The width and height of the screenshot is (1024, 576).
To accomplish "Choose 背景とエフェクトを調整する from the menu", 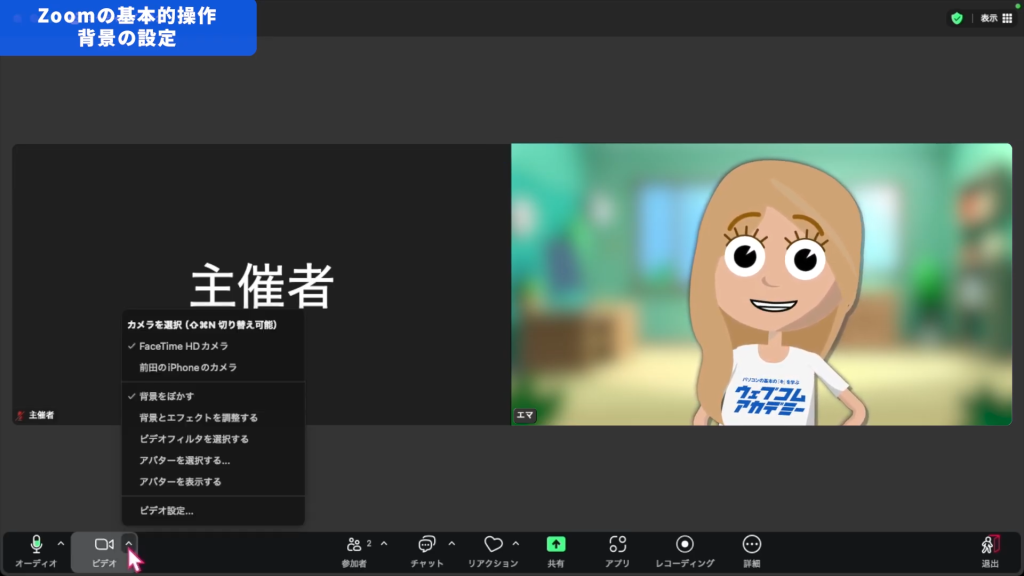I will click(x=198, y=418).
